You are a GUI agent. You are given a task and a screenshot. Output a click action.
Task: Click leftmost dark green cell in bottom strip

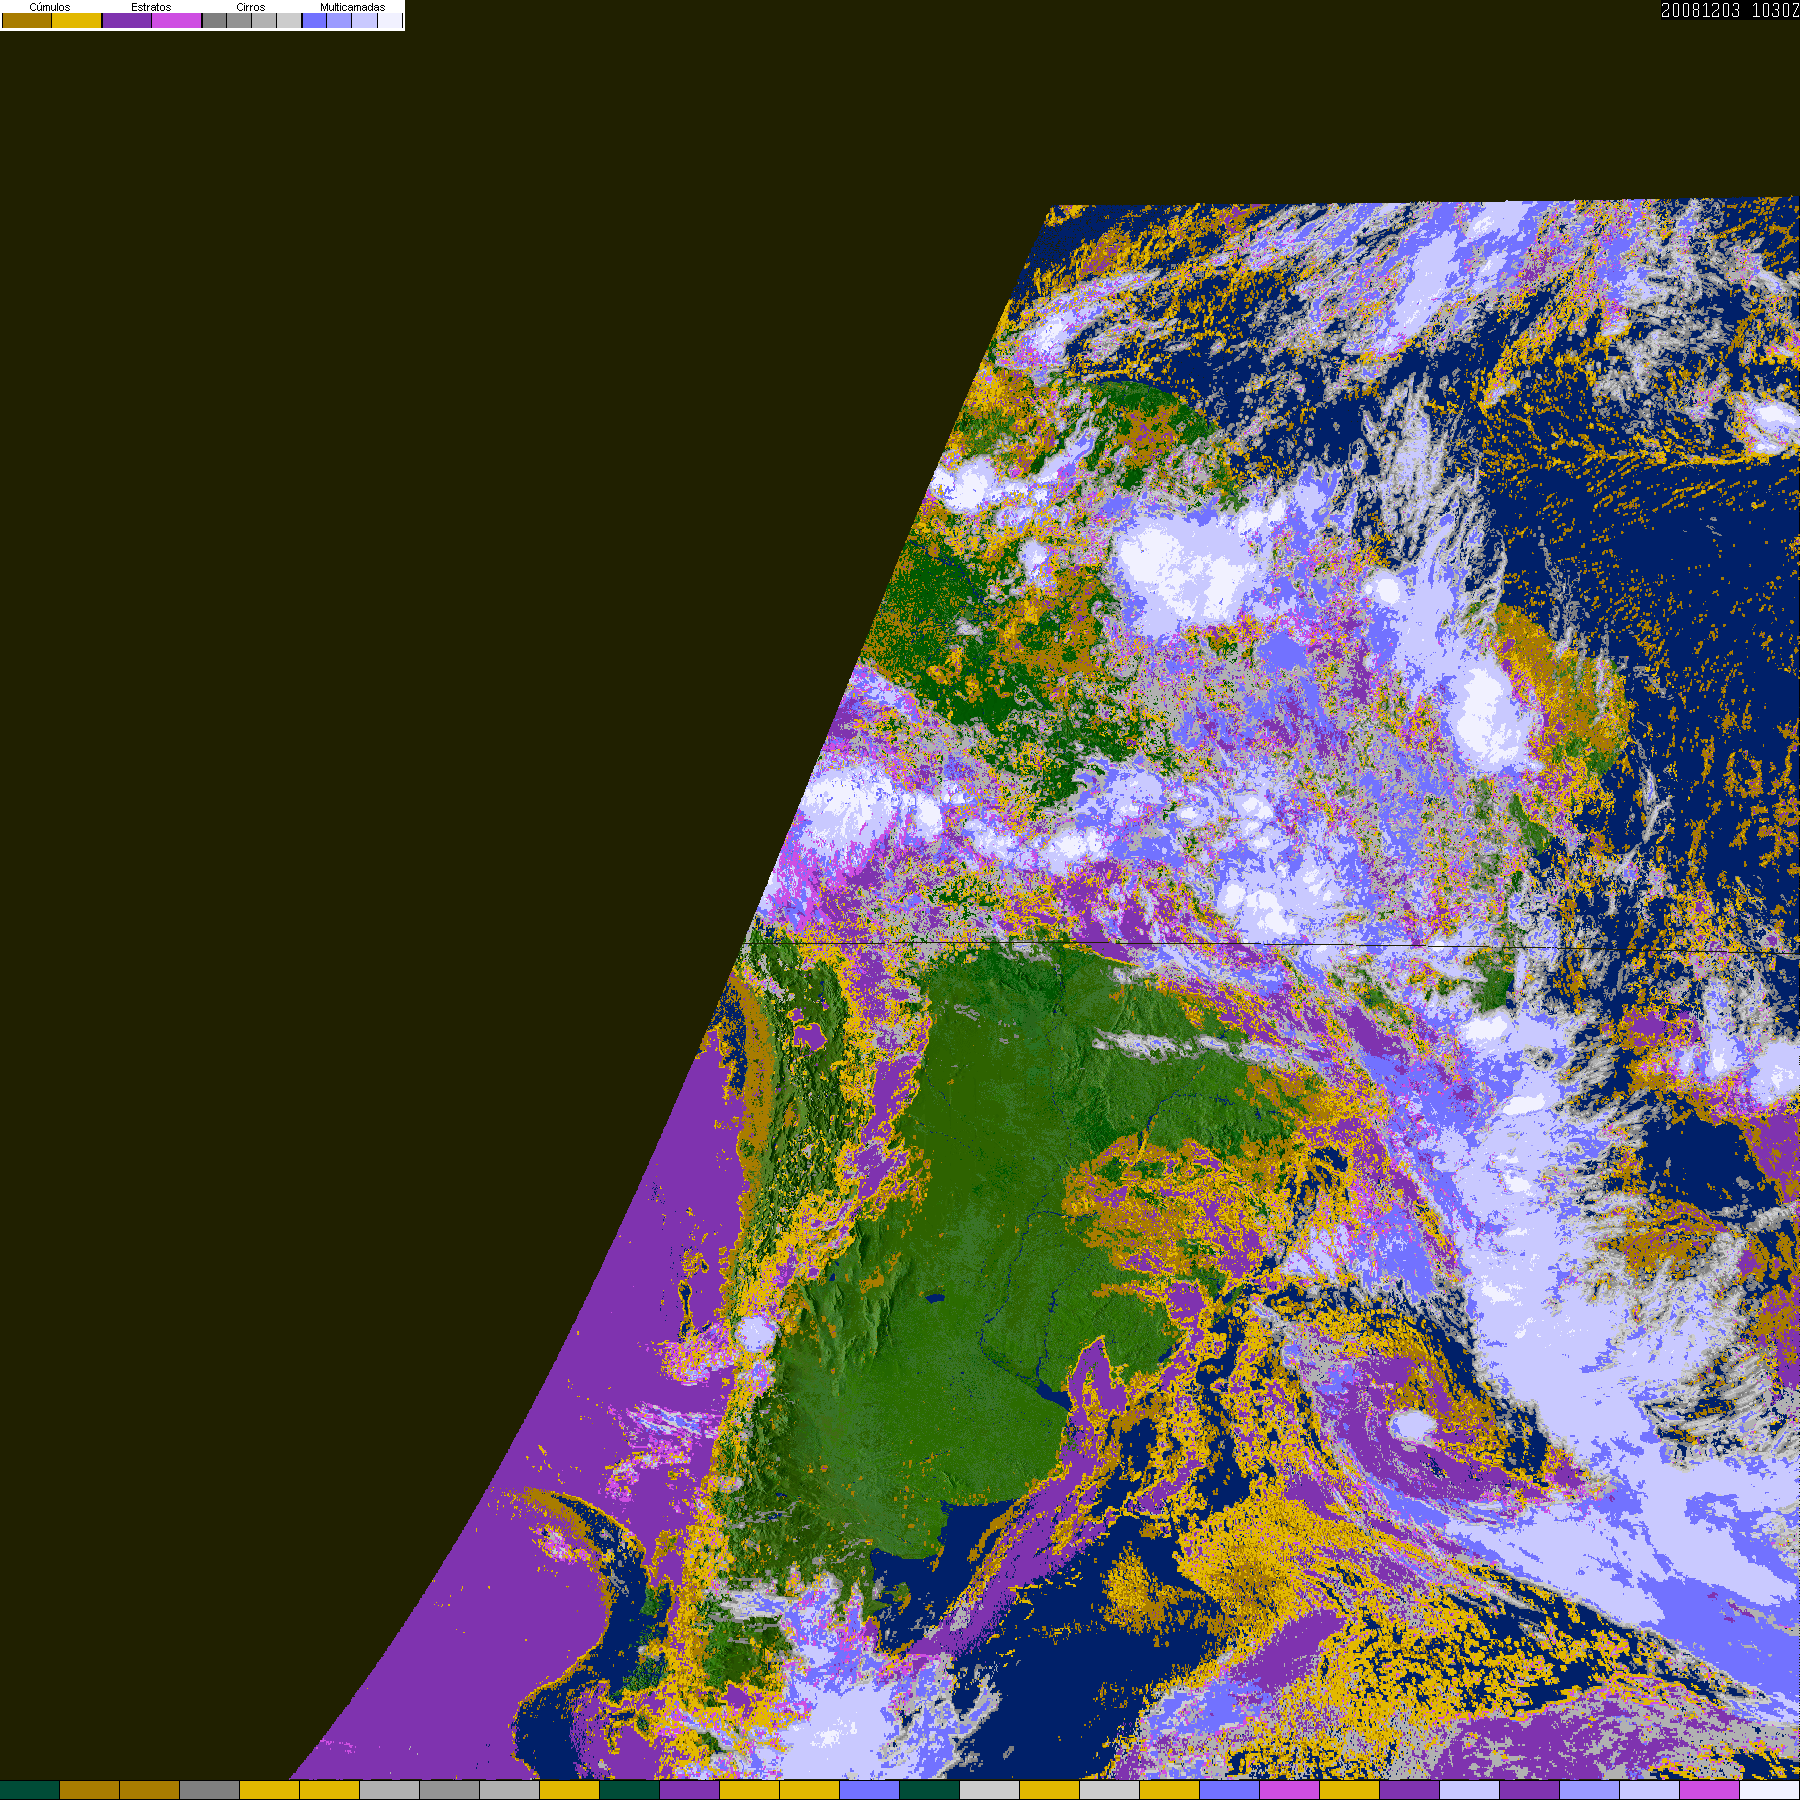(30, 1790)
